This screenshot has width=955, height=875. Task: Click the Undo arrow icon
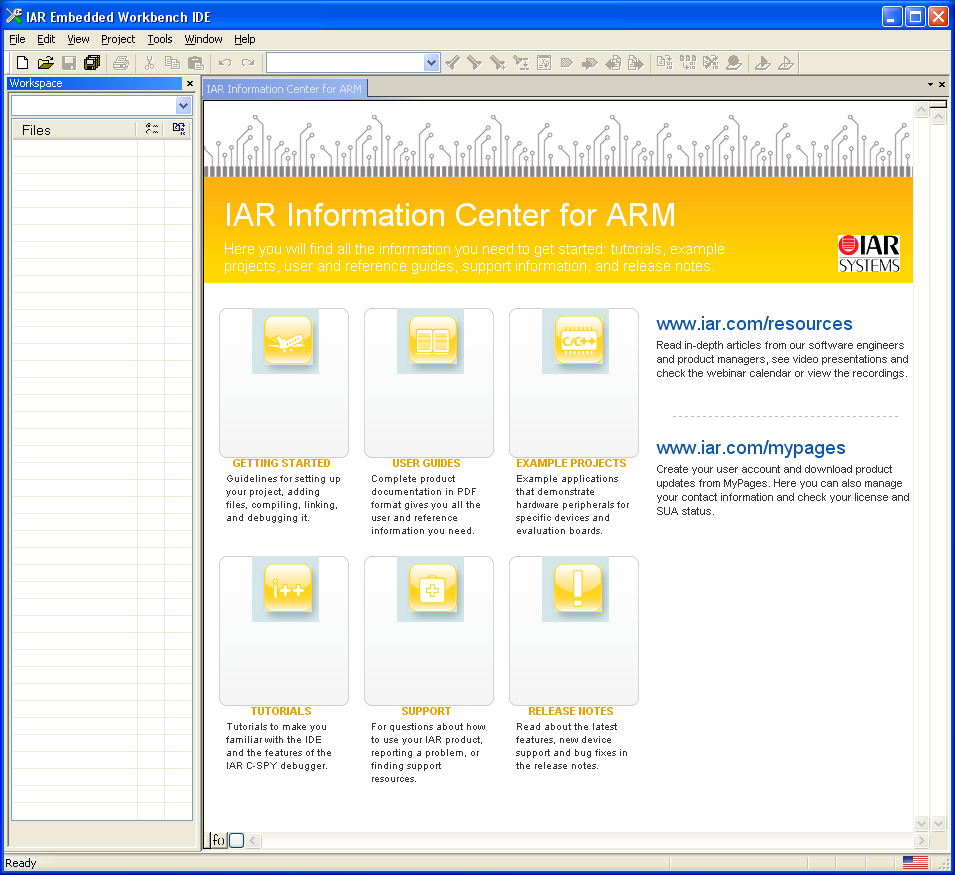point(225,63)
